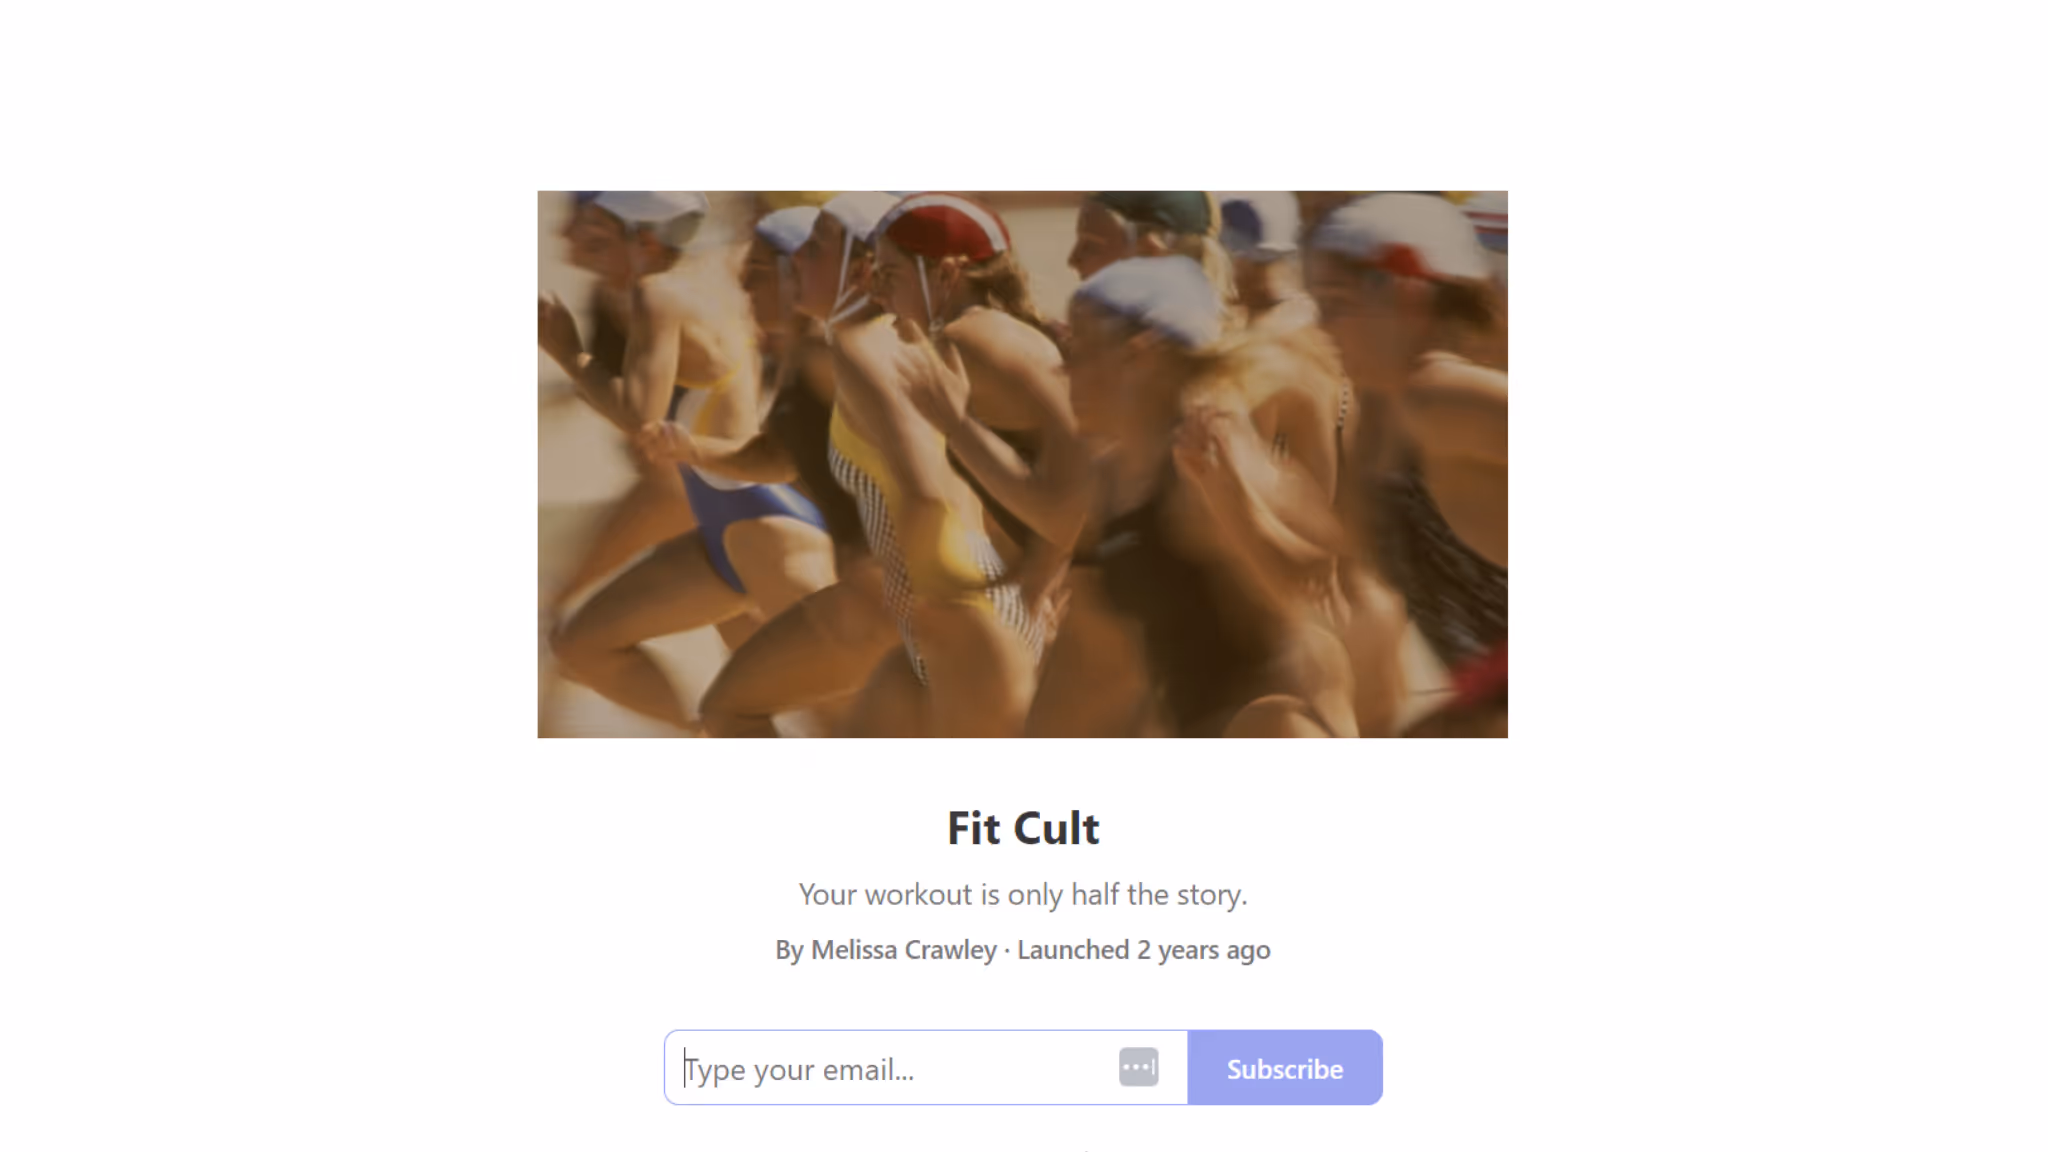Click the Subscribe button

coord(1285,1068)
